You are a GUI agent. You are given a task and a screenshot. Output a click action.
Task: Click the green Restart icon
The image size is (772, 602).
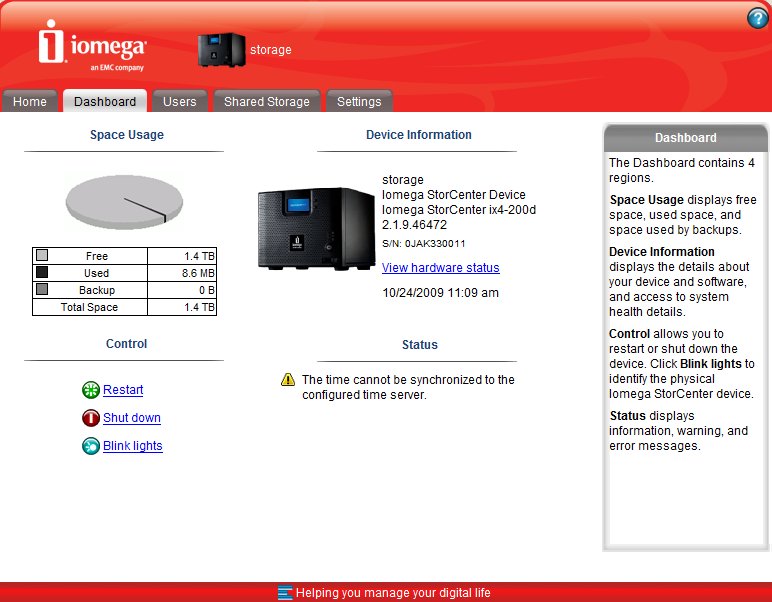(x=91, y=390)
